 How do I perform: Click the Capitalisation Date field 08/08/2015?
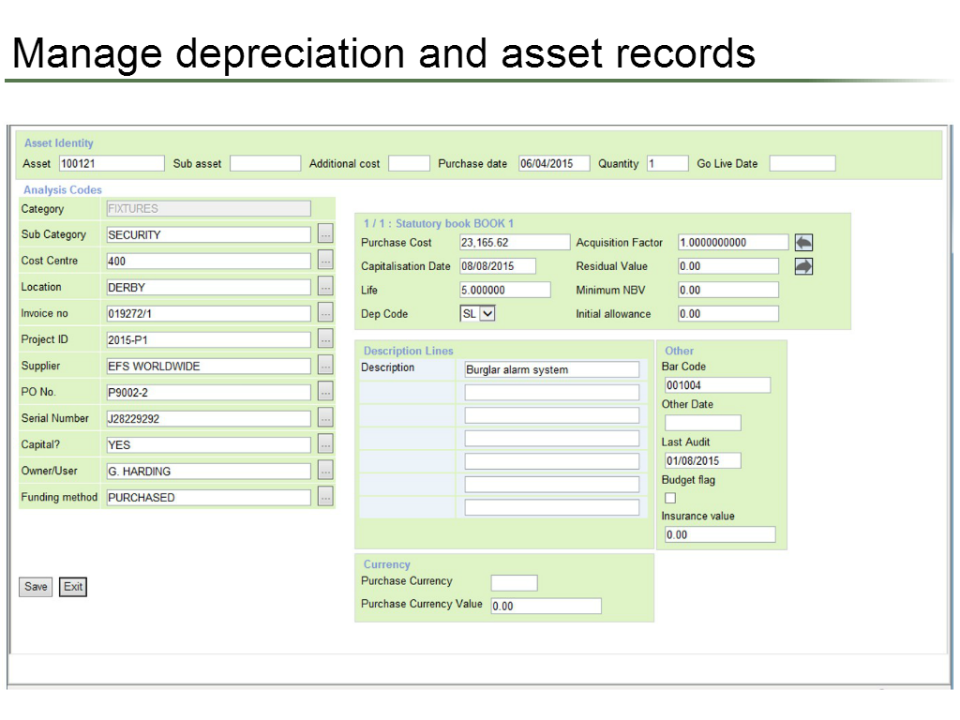497,266
